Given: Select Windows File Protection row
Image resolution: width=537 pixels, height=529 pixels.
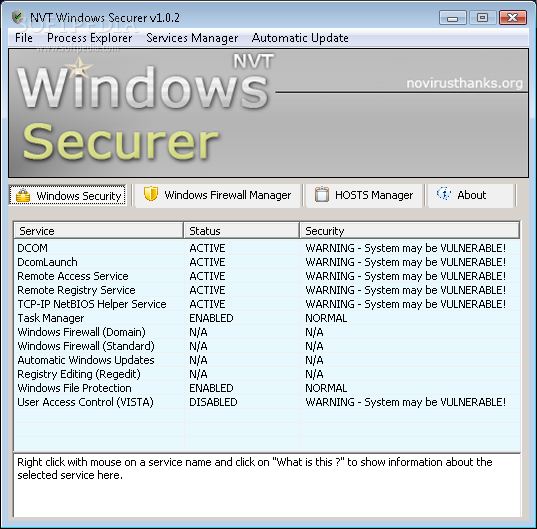Looking at the screenshot, I should pos(267,388).
